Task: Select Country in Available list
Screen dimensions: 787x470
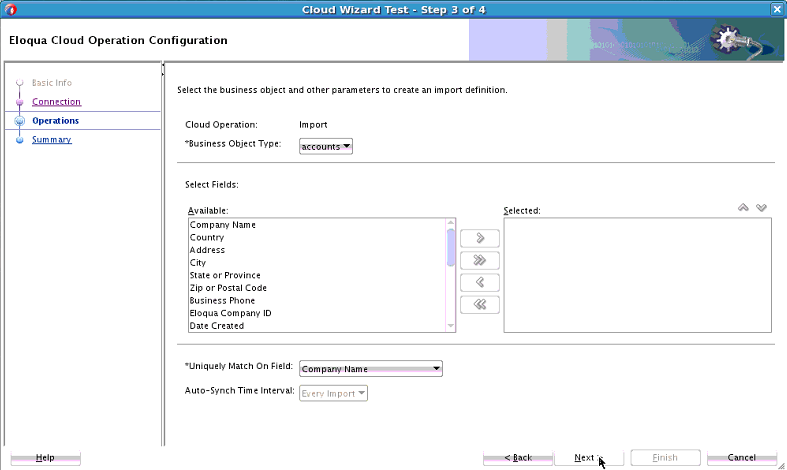Action: (317, 238)
